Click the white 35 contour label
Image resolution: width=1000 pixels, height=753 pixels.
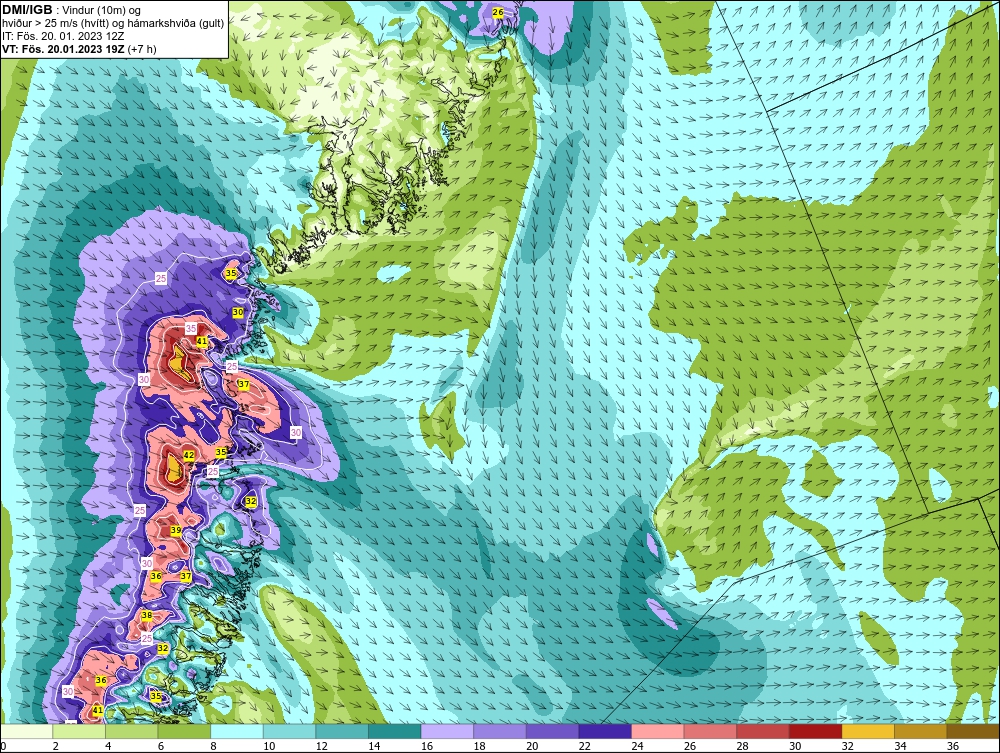pos(191,328)
